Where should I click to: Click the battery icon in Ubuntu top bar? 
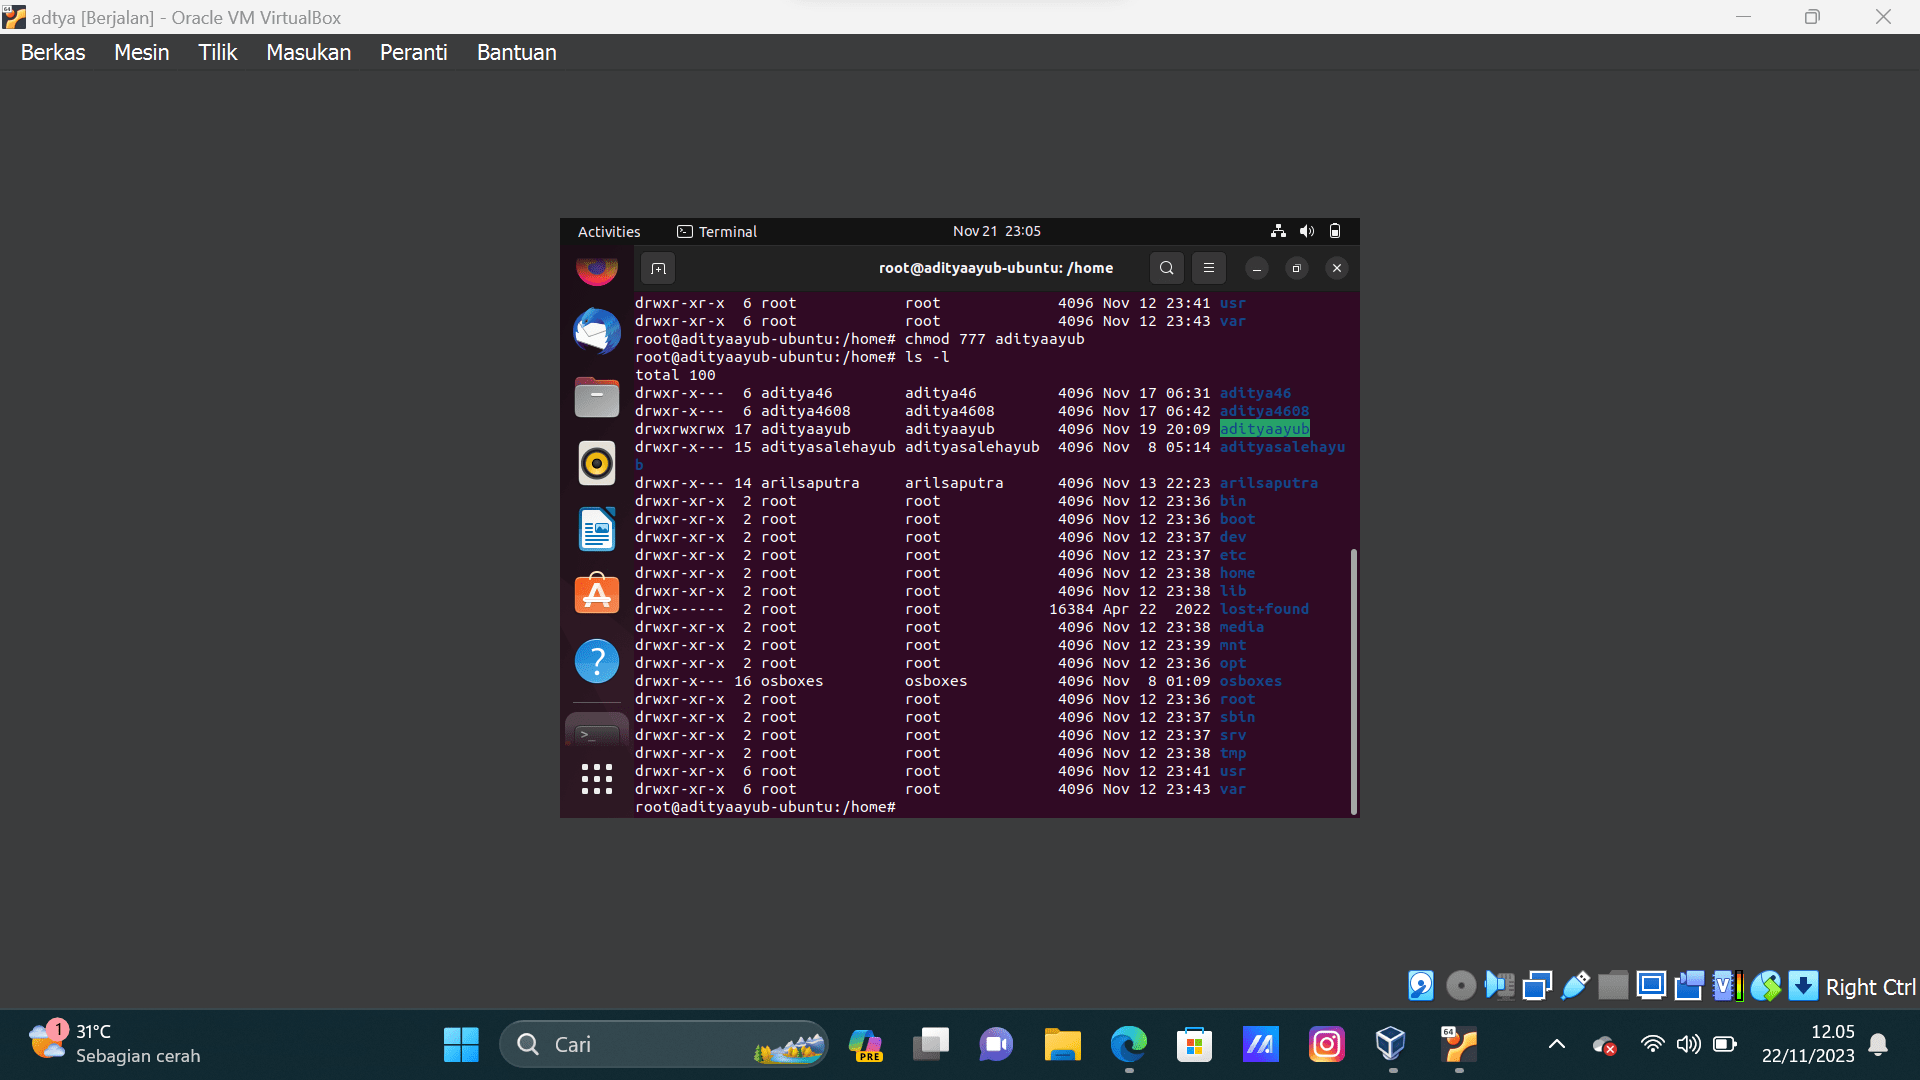1334,231
